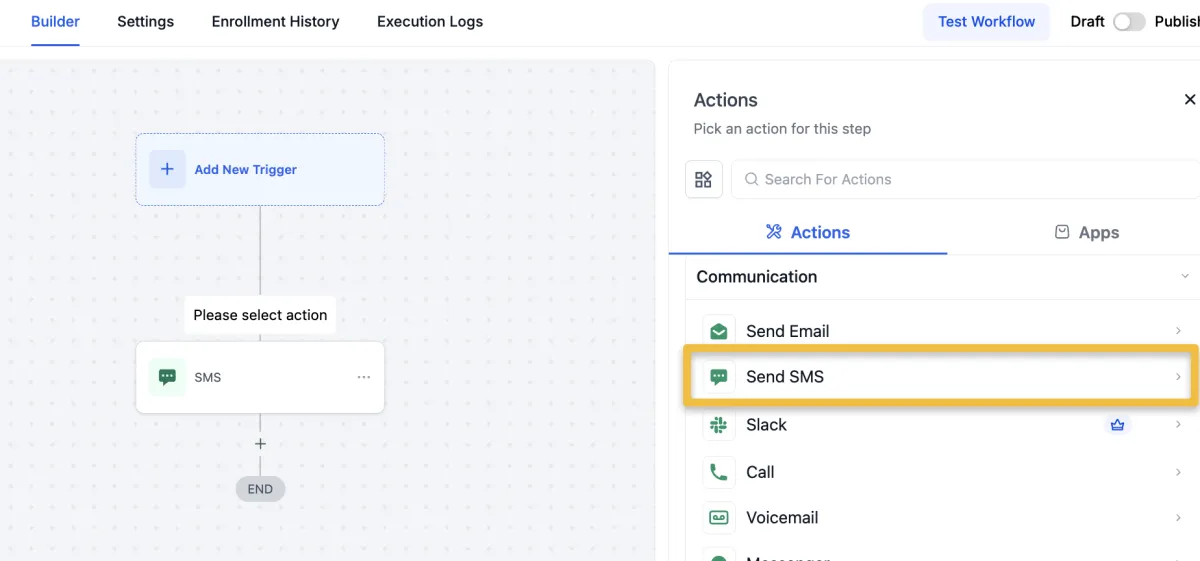Viewport: 1200px width, 561px height.
Task: Open the Enrollment History tab
Action: 275,22
